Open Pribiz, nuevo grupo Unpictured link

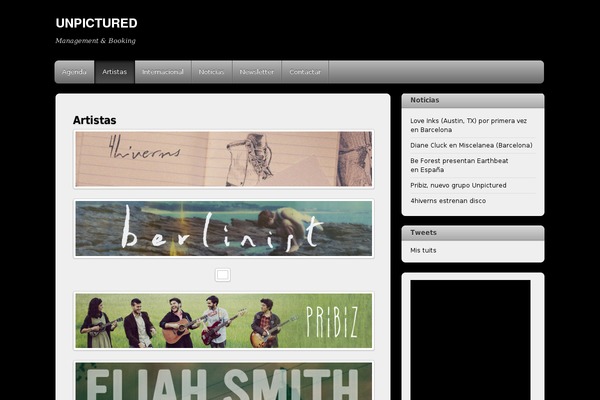(x=458, y=185)
